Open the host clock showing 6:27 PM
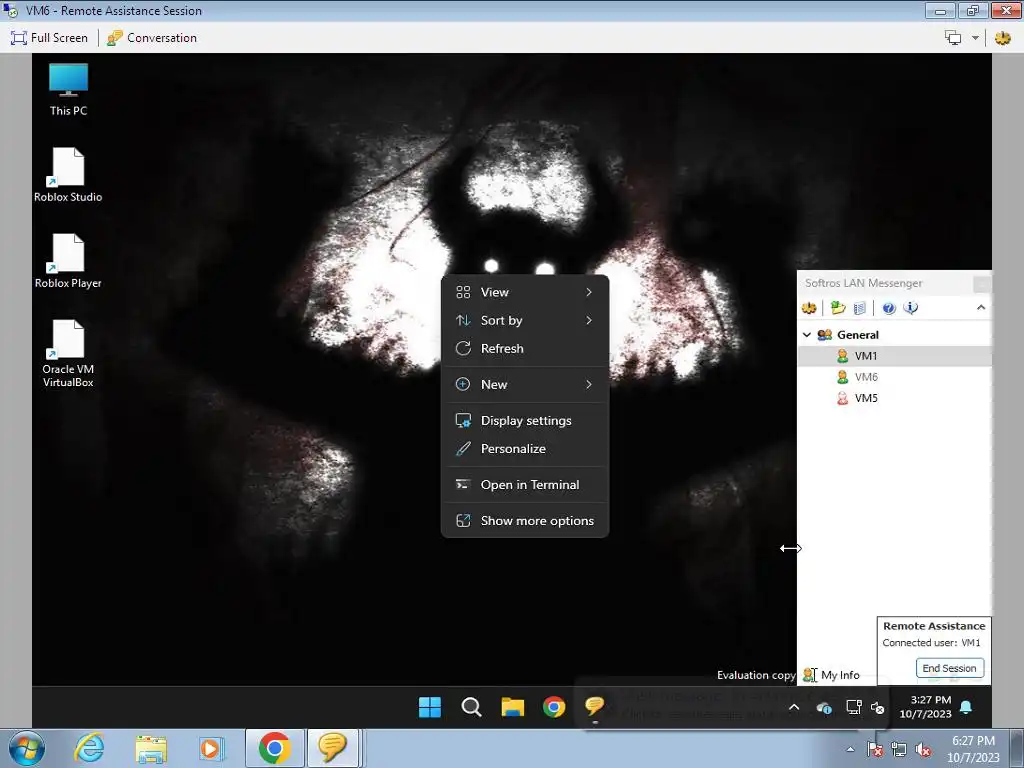The height and width of the screenshot is (768, 1024). (x=973, y=749)
